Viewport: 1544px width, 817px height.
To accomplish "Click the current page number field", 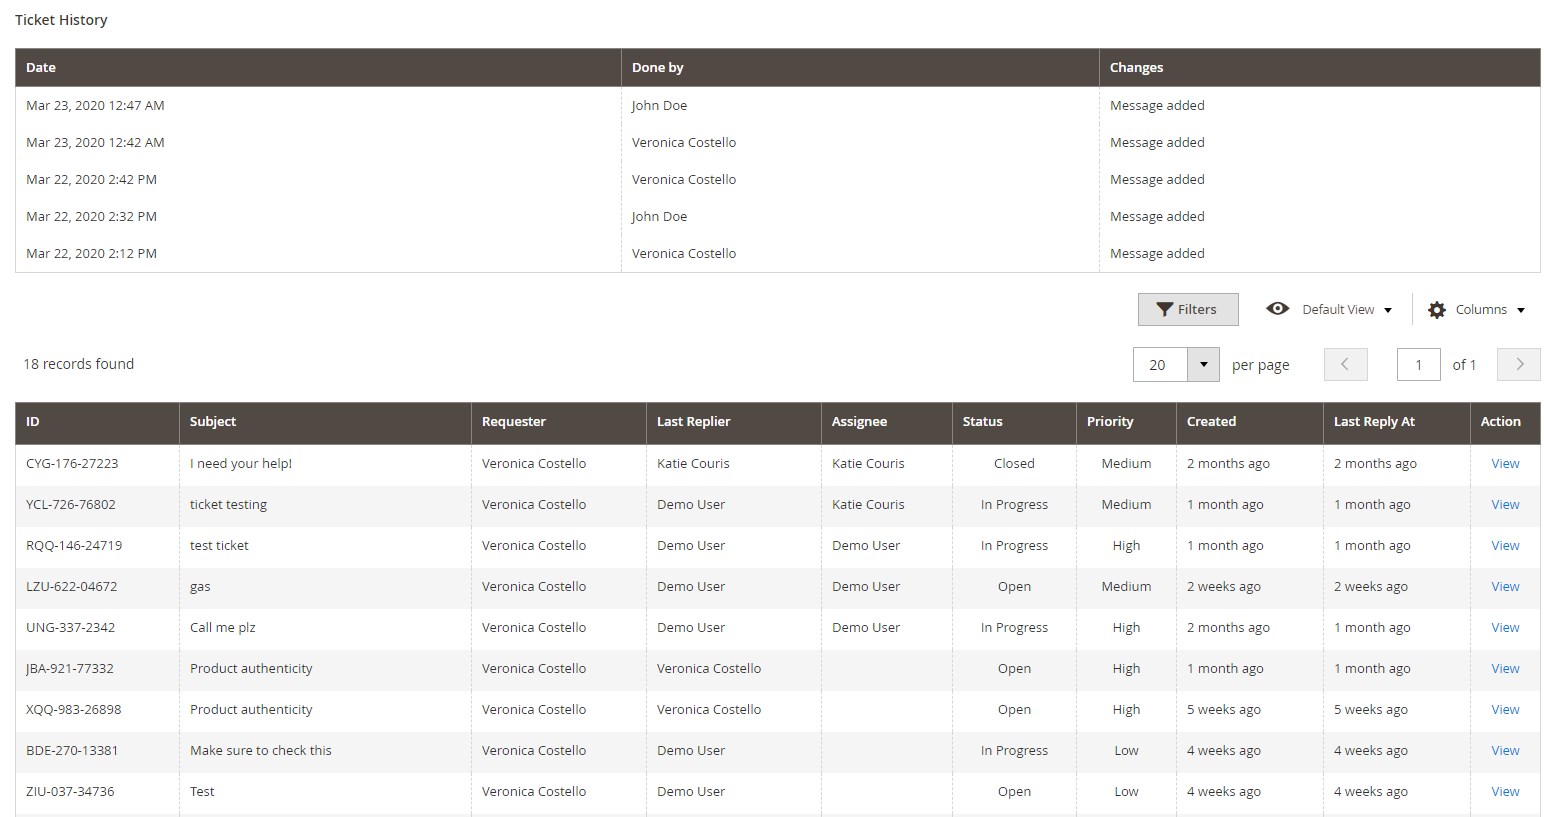I will click(1418, 365).
